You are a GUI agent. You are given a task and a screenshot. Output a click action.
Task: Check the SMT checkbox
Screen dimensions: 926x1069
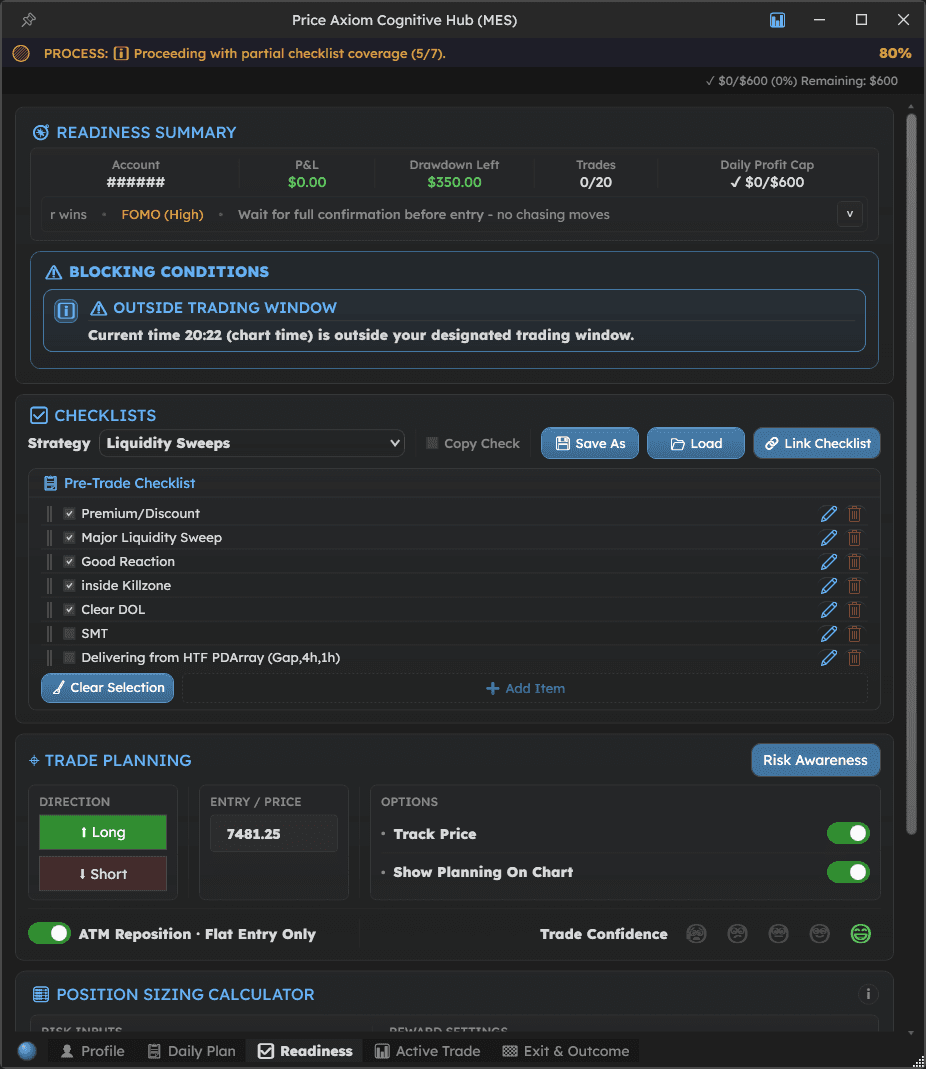tap(69, 634)
